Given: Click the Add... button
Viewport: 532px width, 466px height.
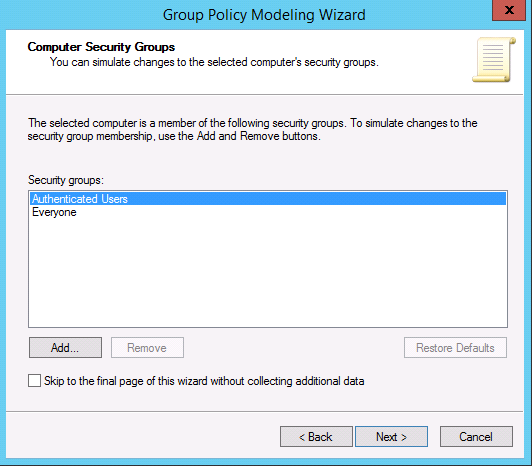Looking at the screenshot, I should (65, 348).
